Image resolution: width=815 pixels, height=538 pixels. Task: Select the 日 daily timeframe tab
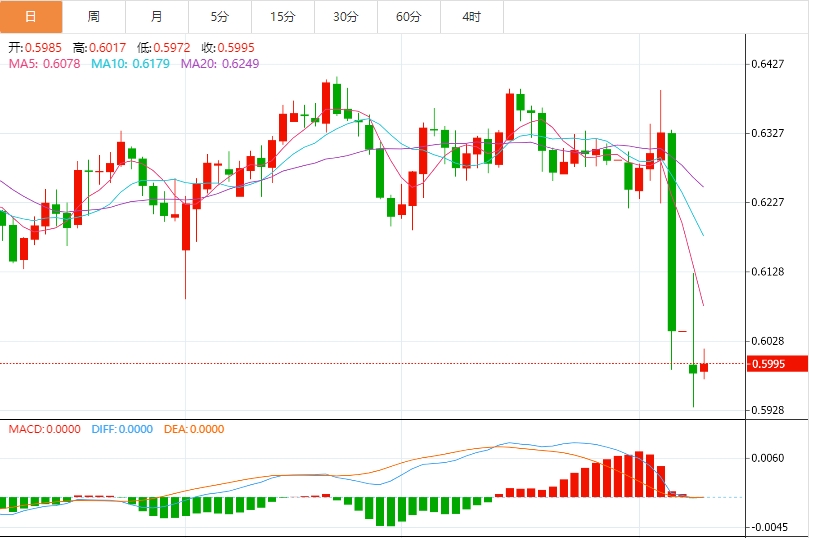pos(31,17)
